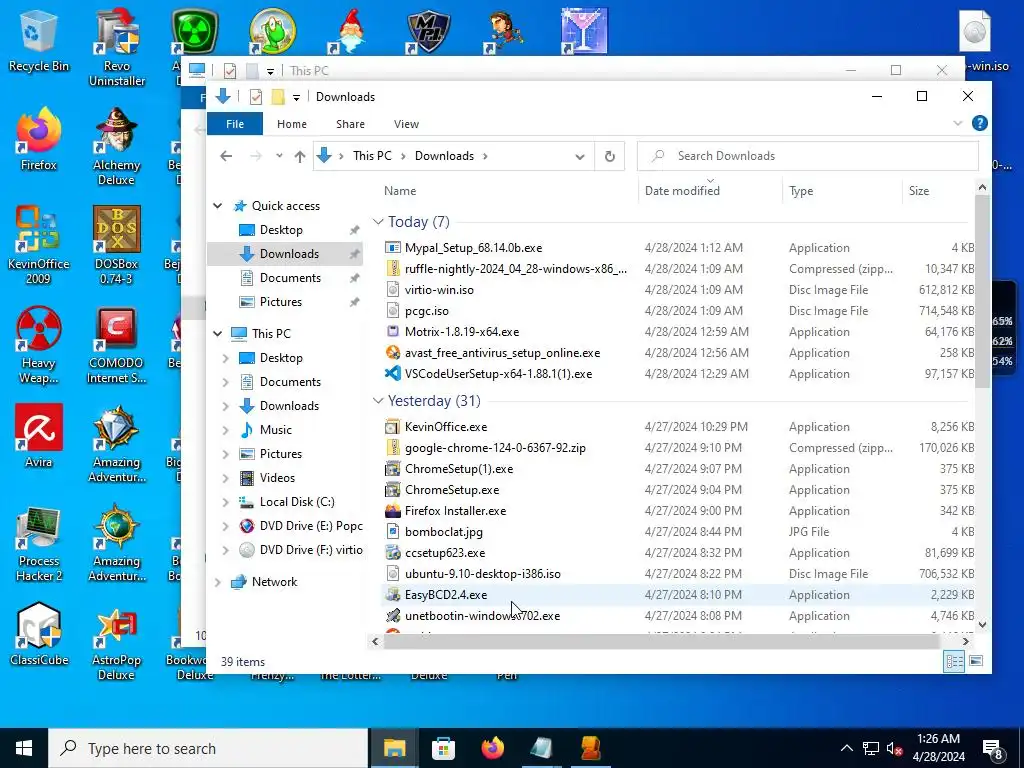This screenshot has width=1024, height=768.
Task: Sort by Date modified column
Action: (682, 191)
